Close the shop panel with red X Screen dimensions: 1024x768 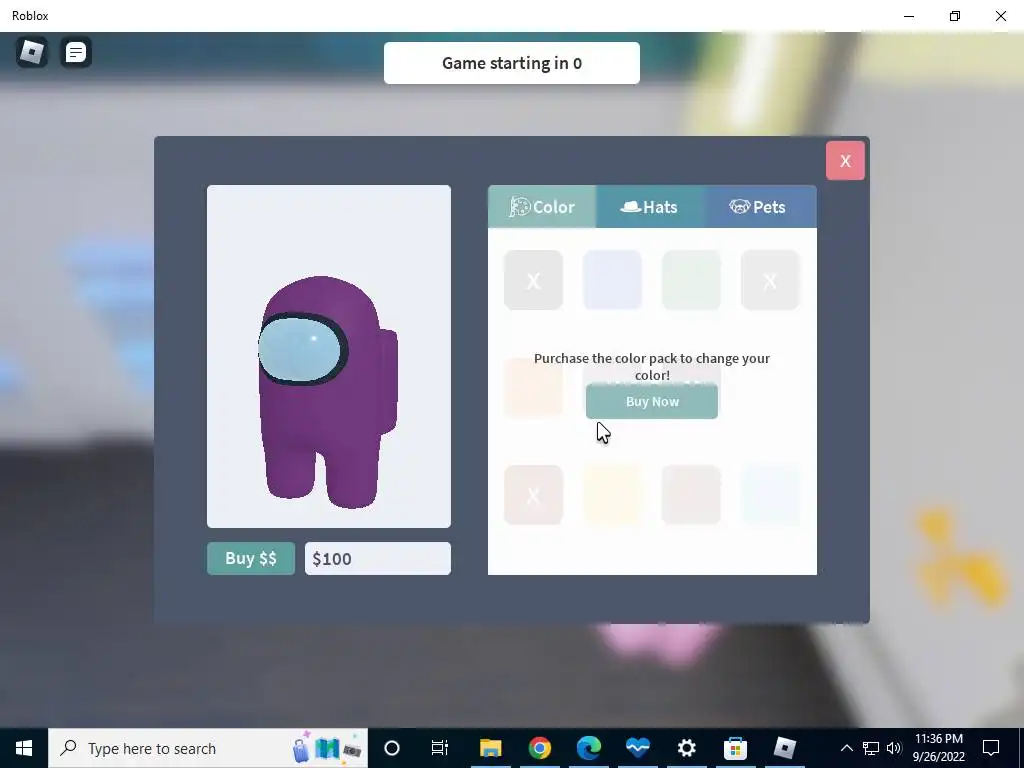845,161
